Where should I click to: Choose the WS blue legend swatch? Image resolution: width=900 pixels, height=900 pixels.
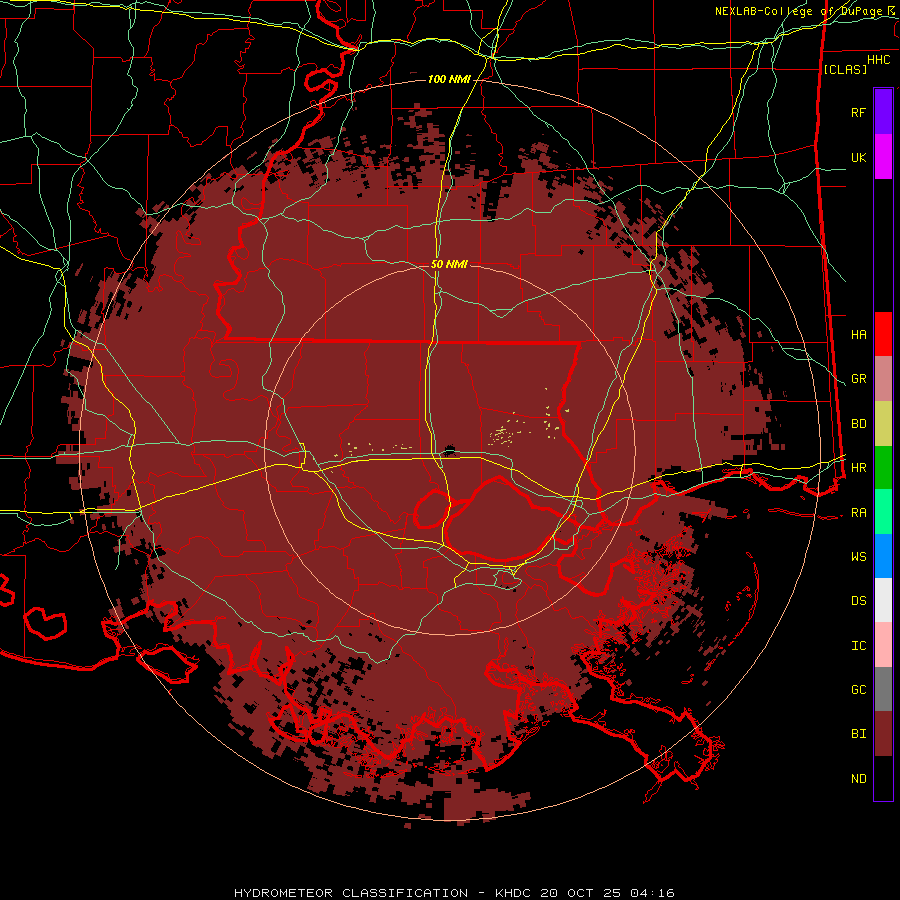click(883, 556)
